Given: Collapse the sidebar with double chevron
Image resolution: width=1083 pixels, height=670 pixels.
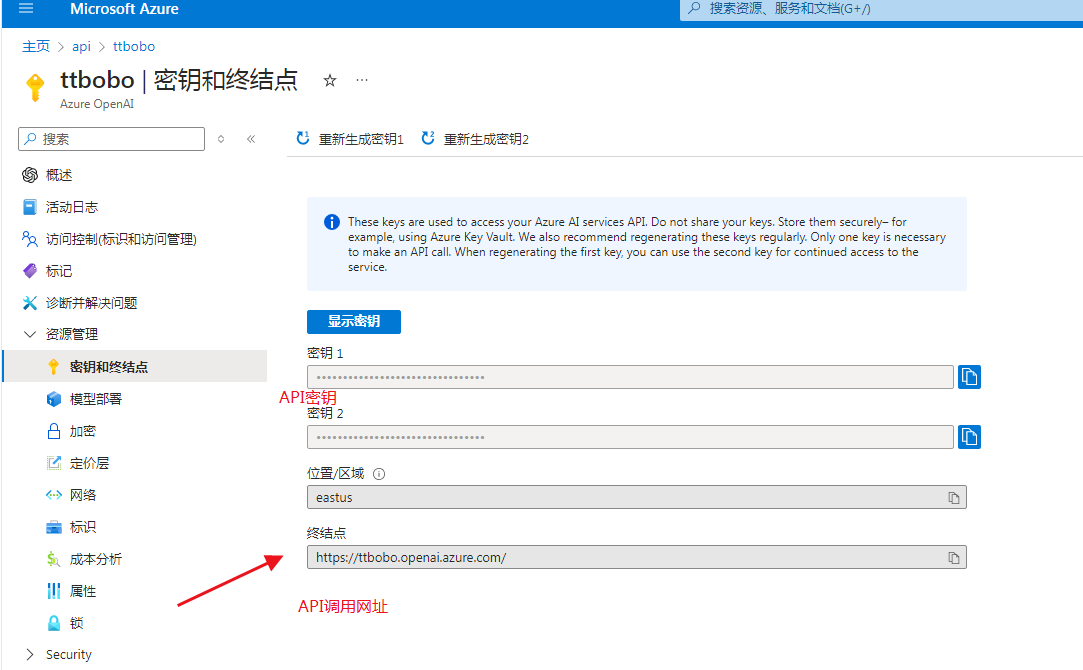Looking at the screenshot, I should coord(251,139).
